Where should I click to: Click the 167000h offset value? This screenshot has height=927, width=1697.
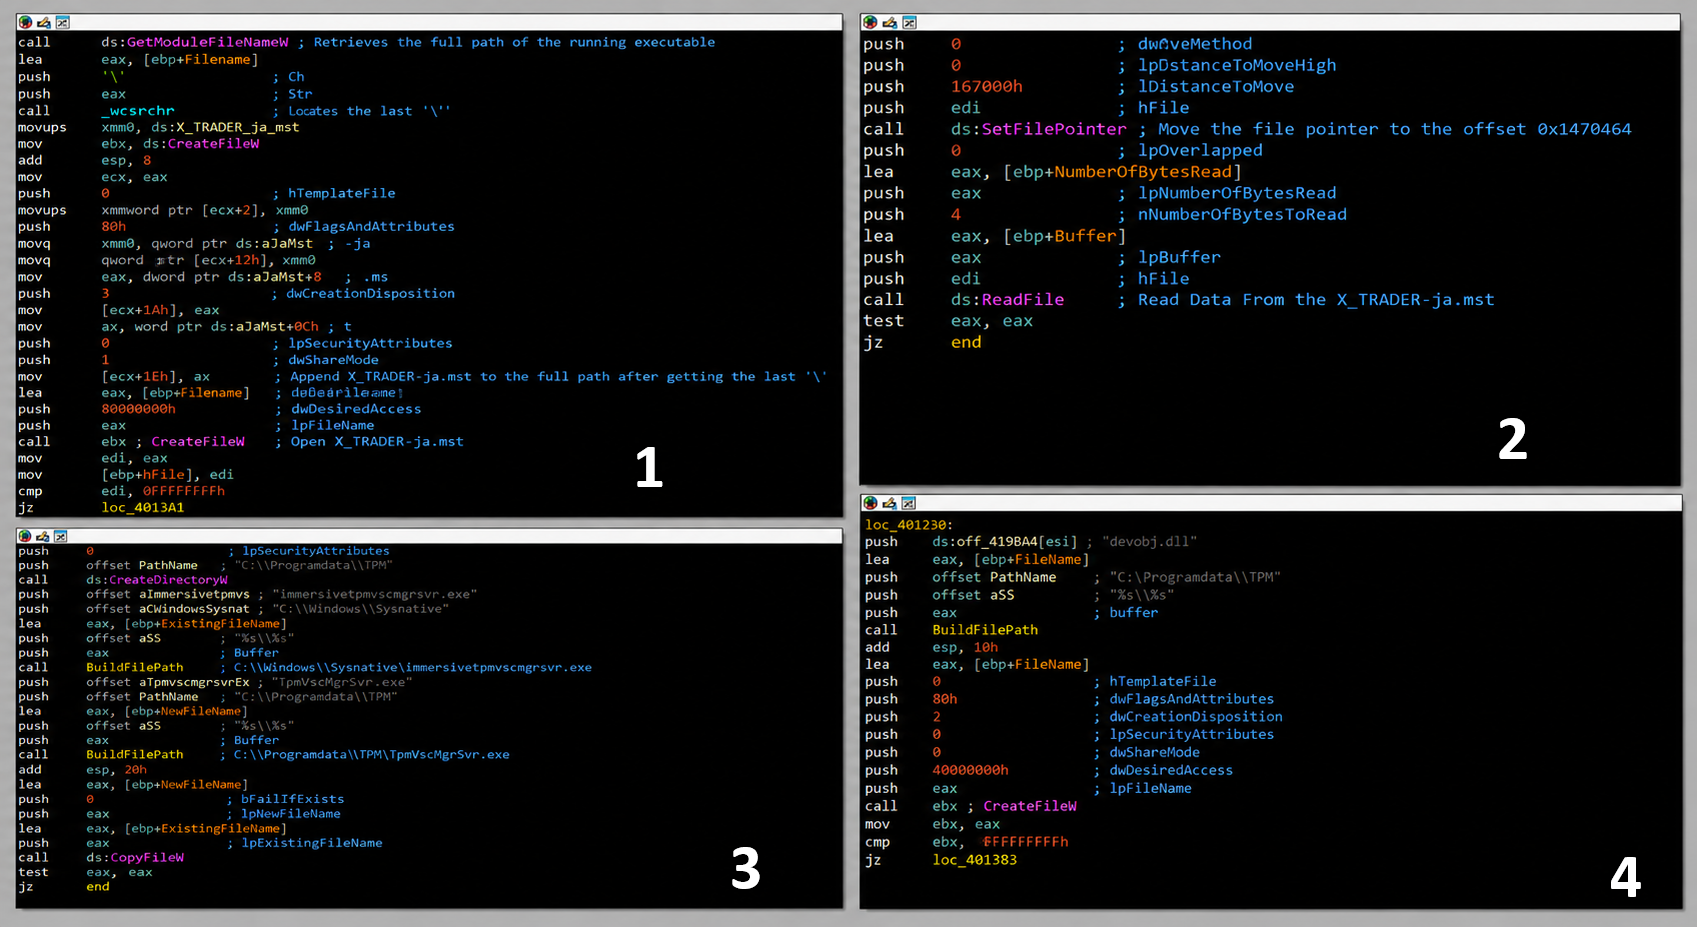click(987, 87)
